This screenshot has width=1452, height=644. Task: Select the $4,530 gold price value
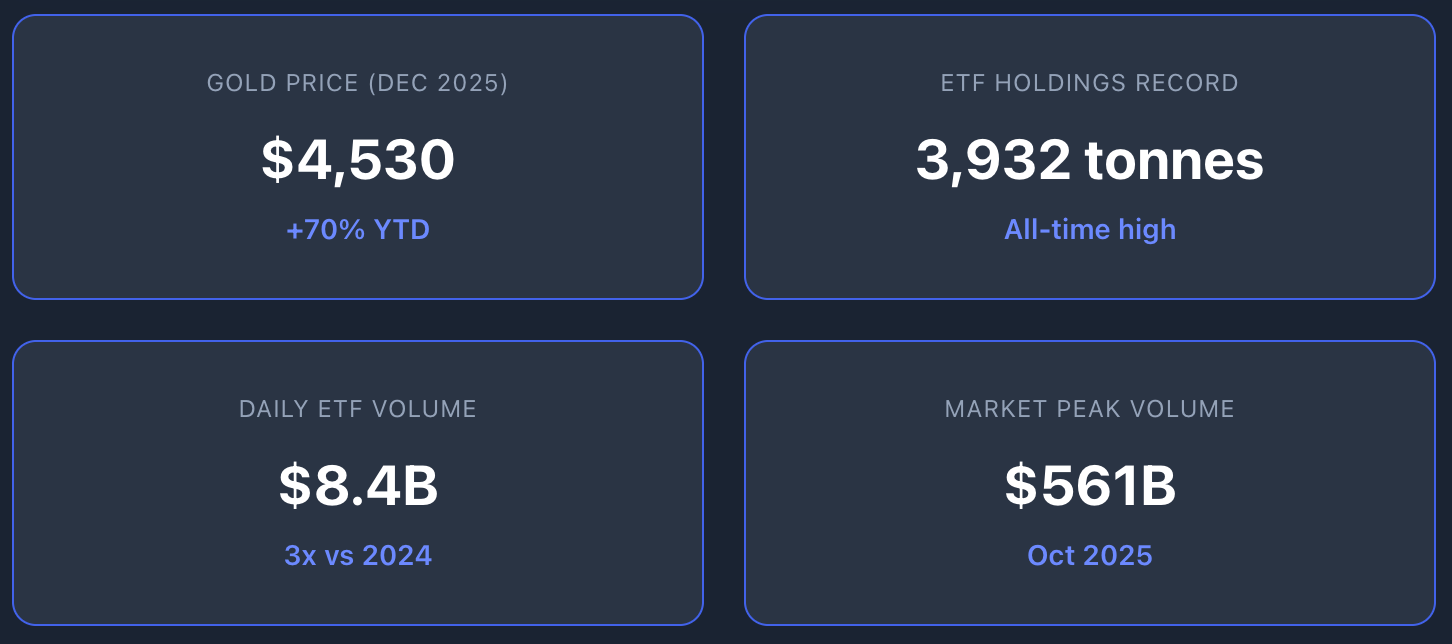tap(357, 160)
